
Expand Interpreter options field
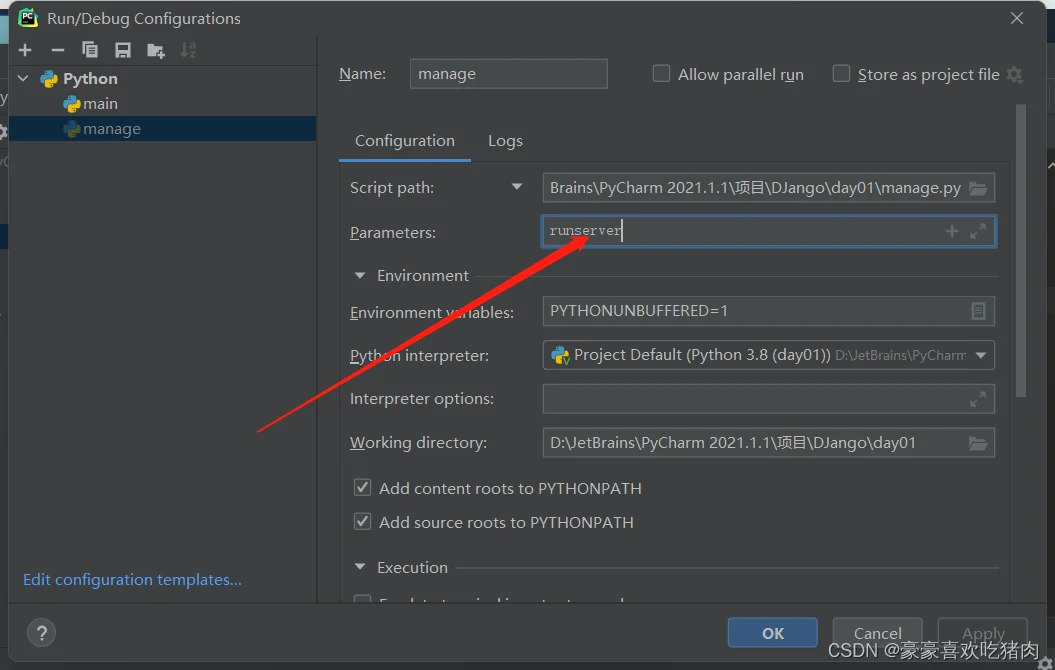point(978,399)
